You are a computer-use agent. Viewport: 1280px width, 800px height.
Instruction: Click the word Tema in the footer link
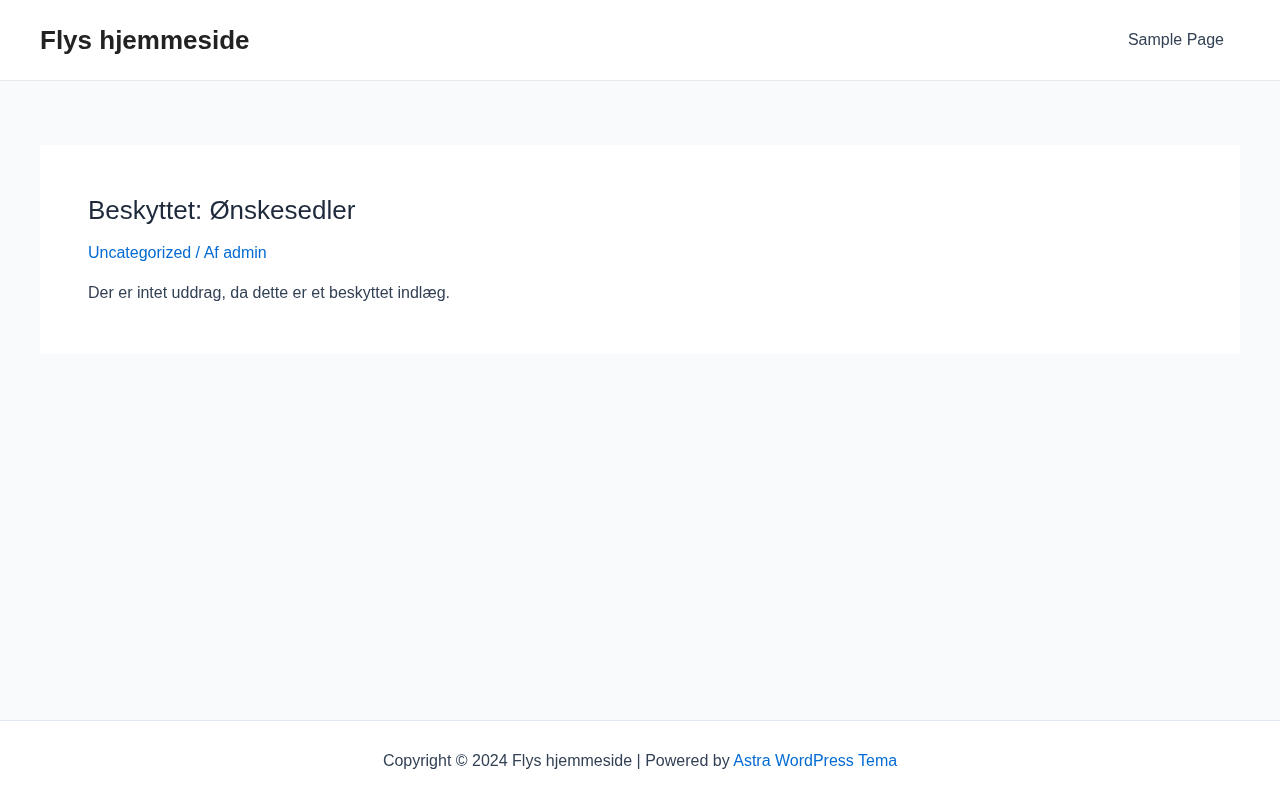pyautogui.click(x=877, y=761)
